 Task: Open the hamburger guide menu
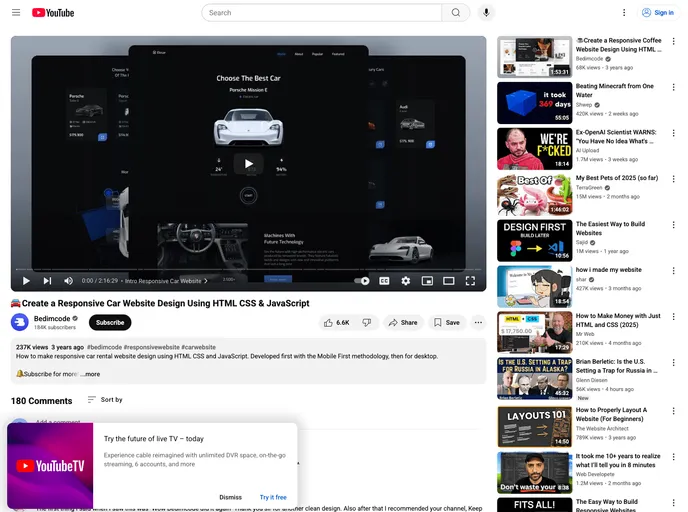pyautogui.click(x=16, y=13)
